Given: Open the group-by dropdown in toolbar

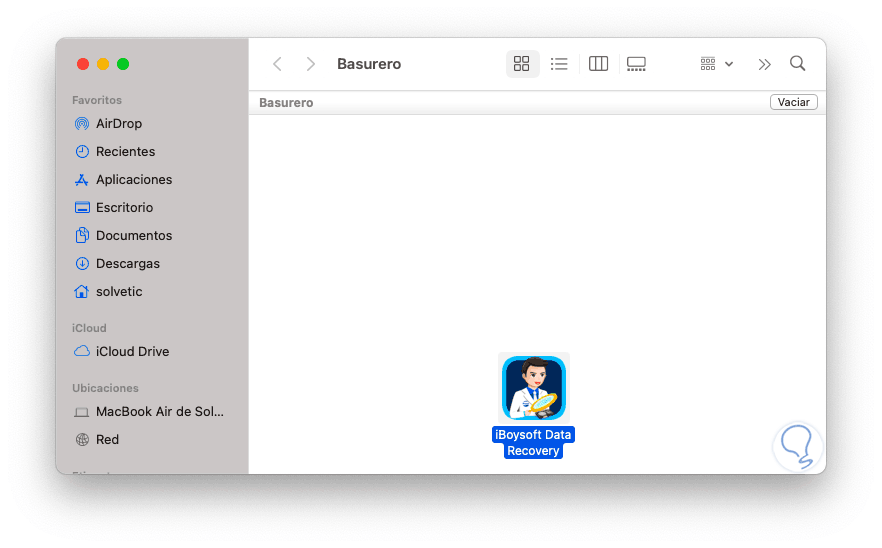Looking at the screenshot, I should click(717, 64).
